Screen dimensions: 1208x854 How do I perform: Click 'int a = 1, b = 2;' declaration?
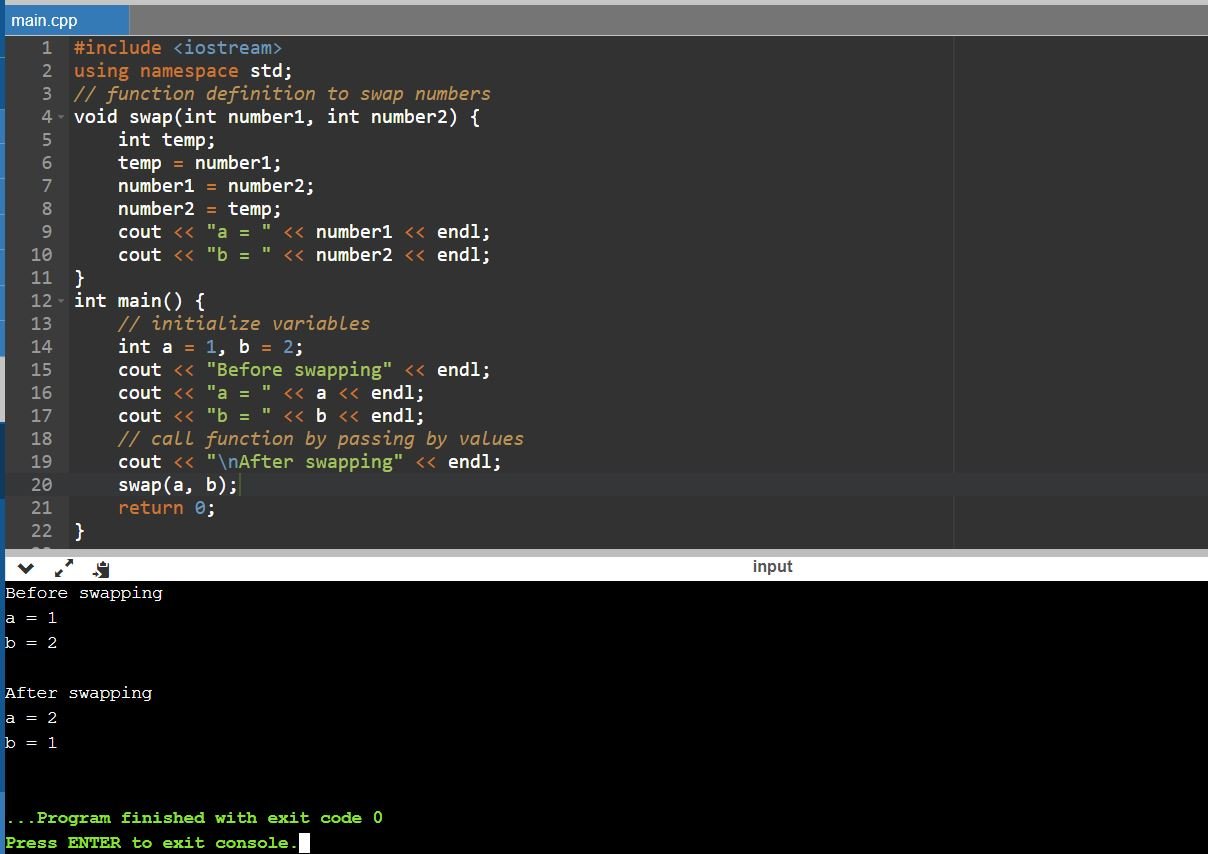pyautogui.click(x=211, y=347)
